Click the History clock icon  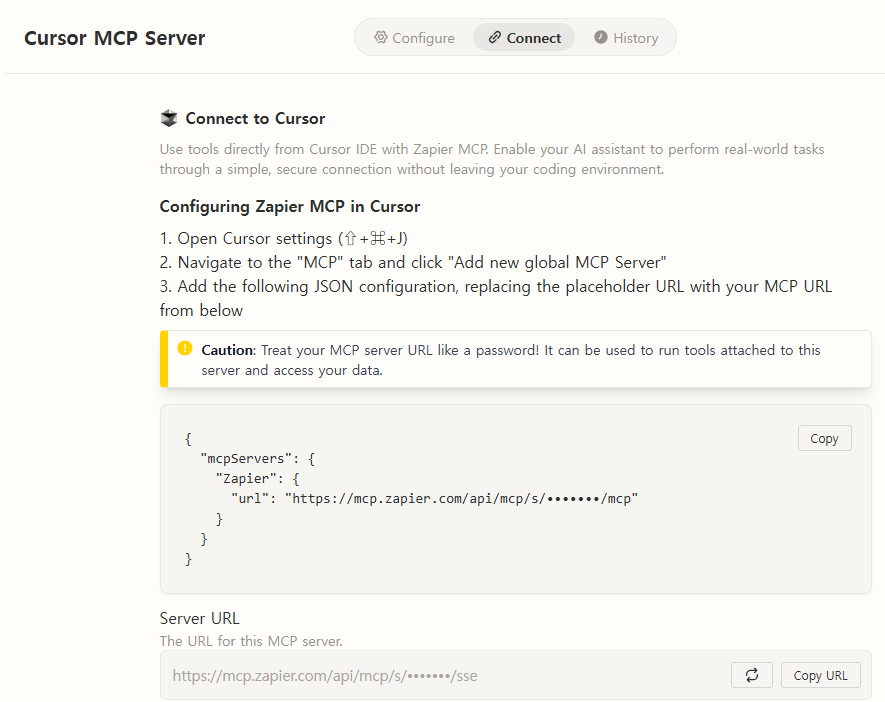pyautogui.click(x=601, y=37)
